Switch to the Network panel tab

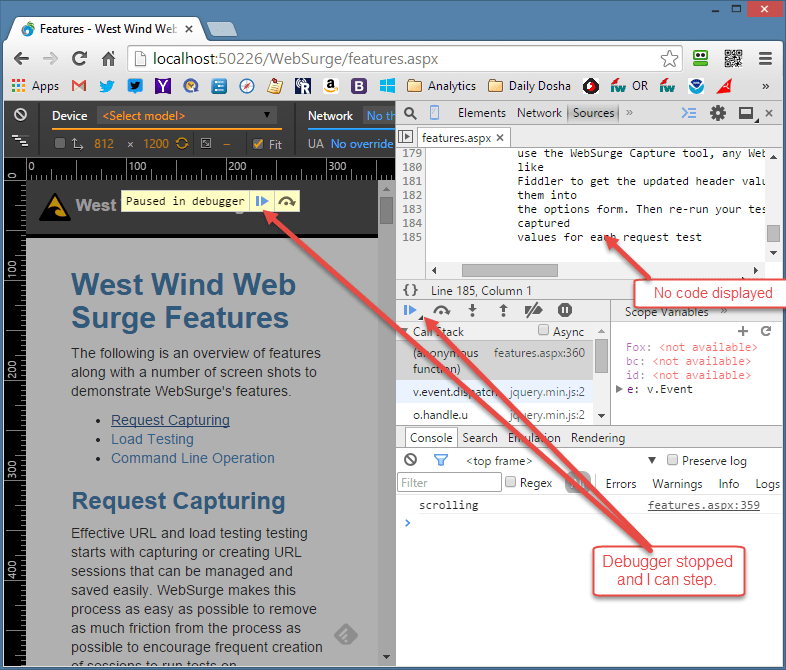[539, 113]
